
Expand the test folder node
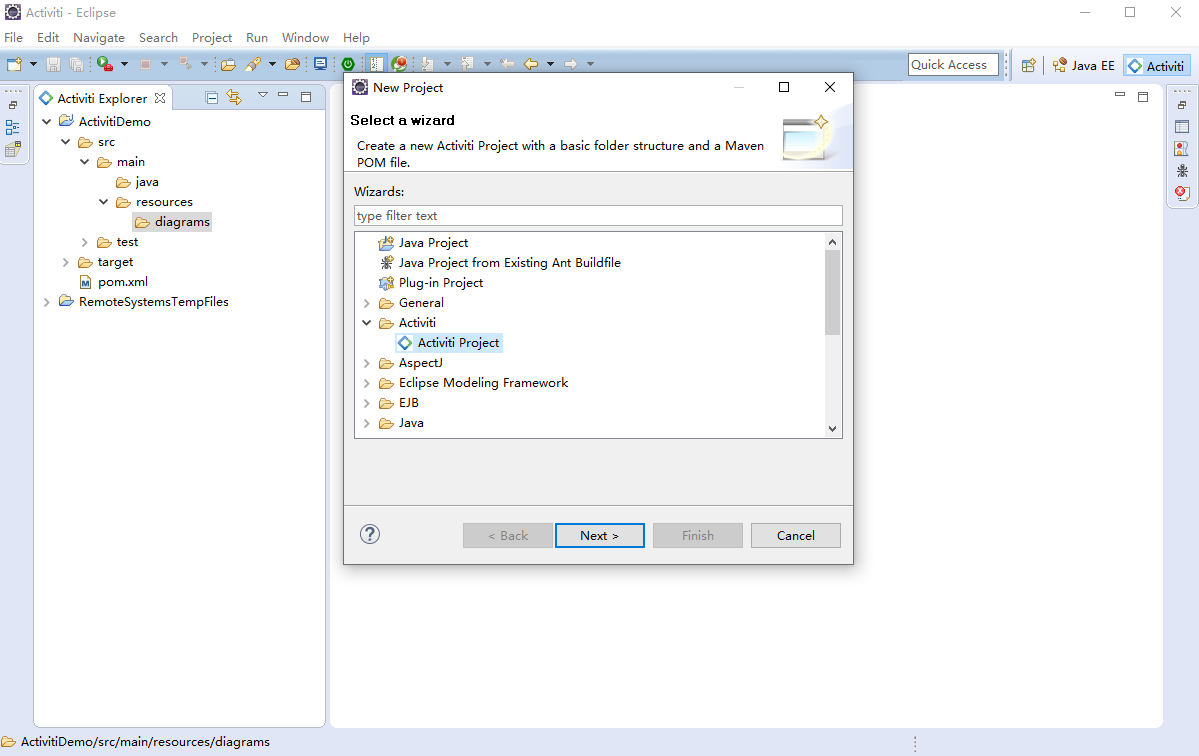click(84, 242)
